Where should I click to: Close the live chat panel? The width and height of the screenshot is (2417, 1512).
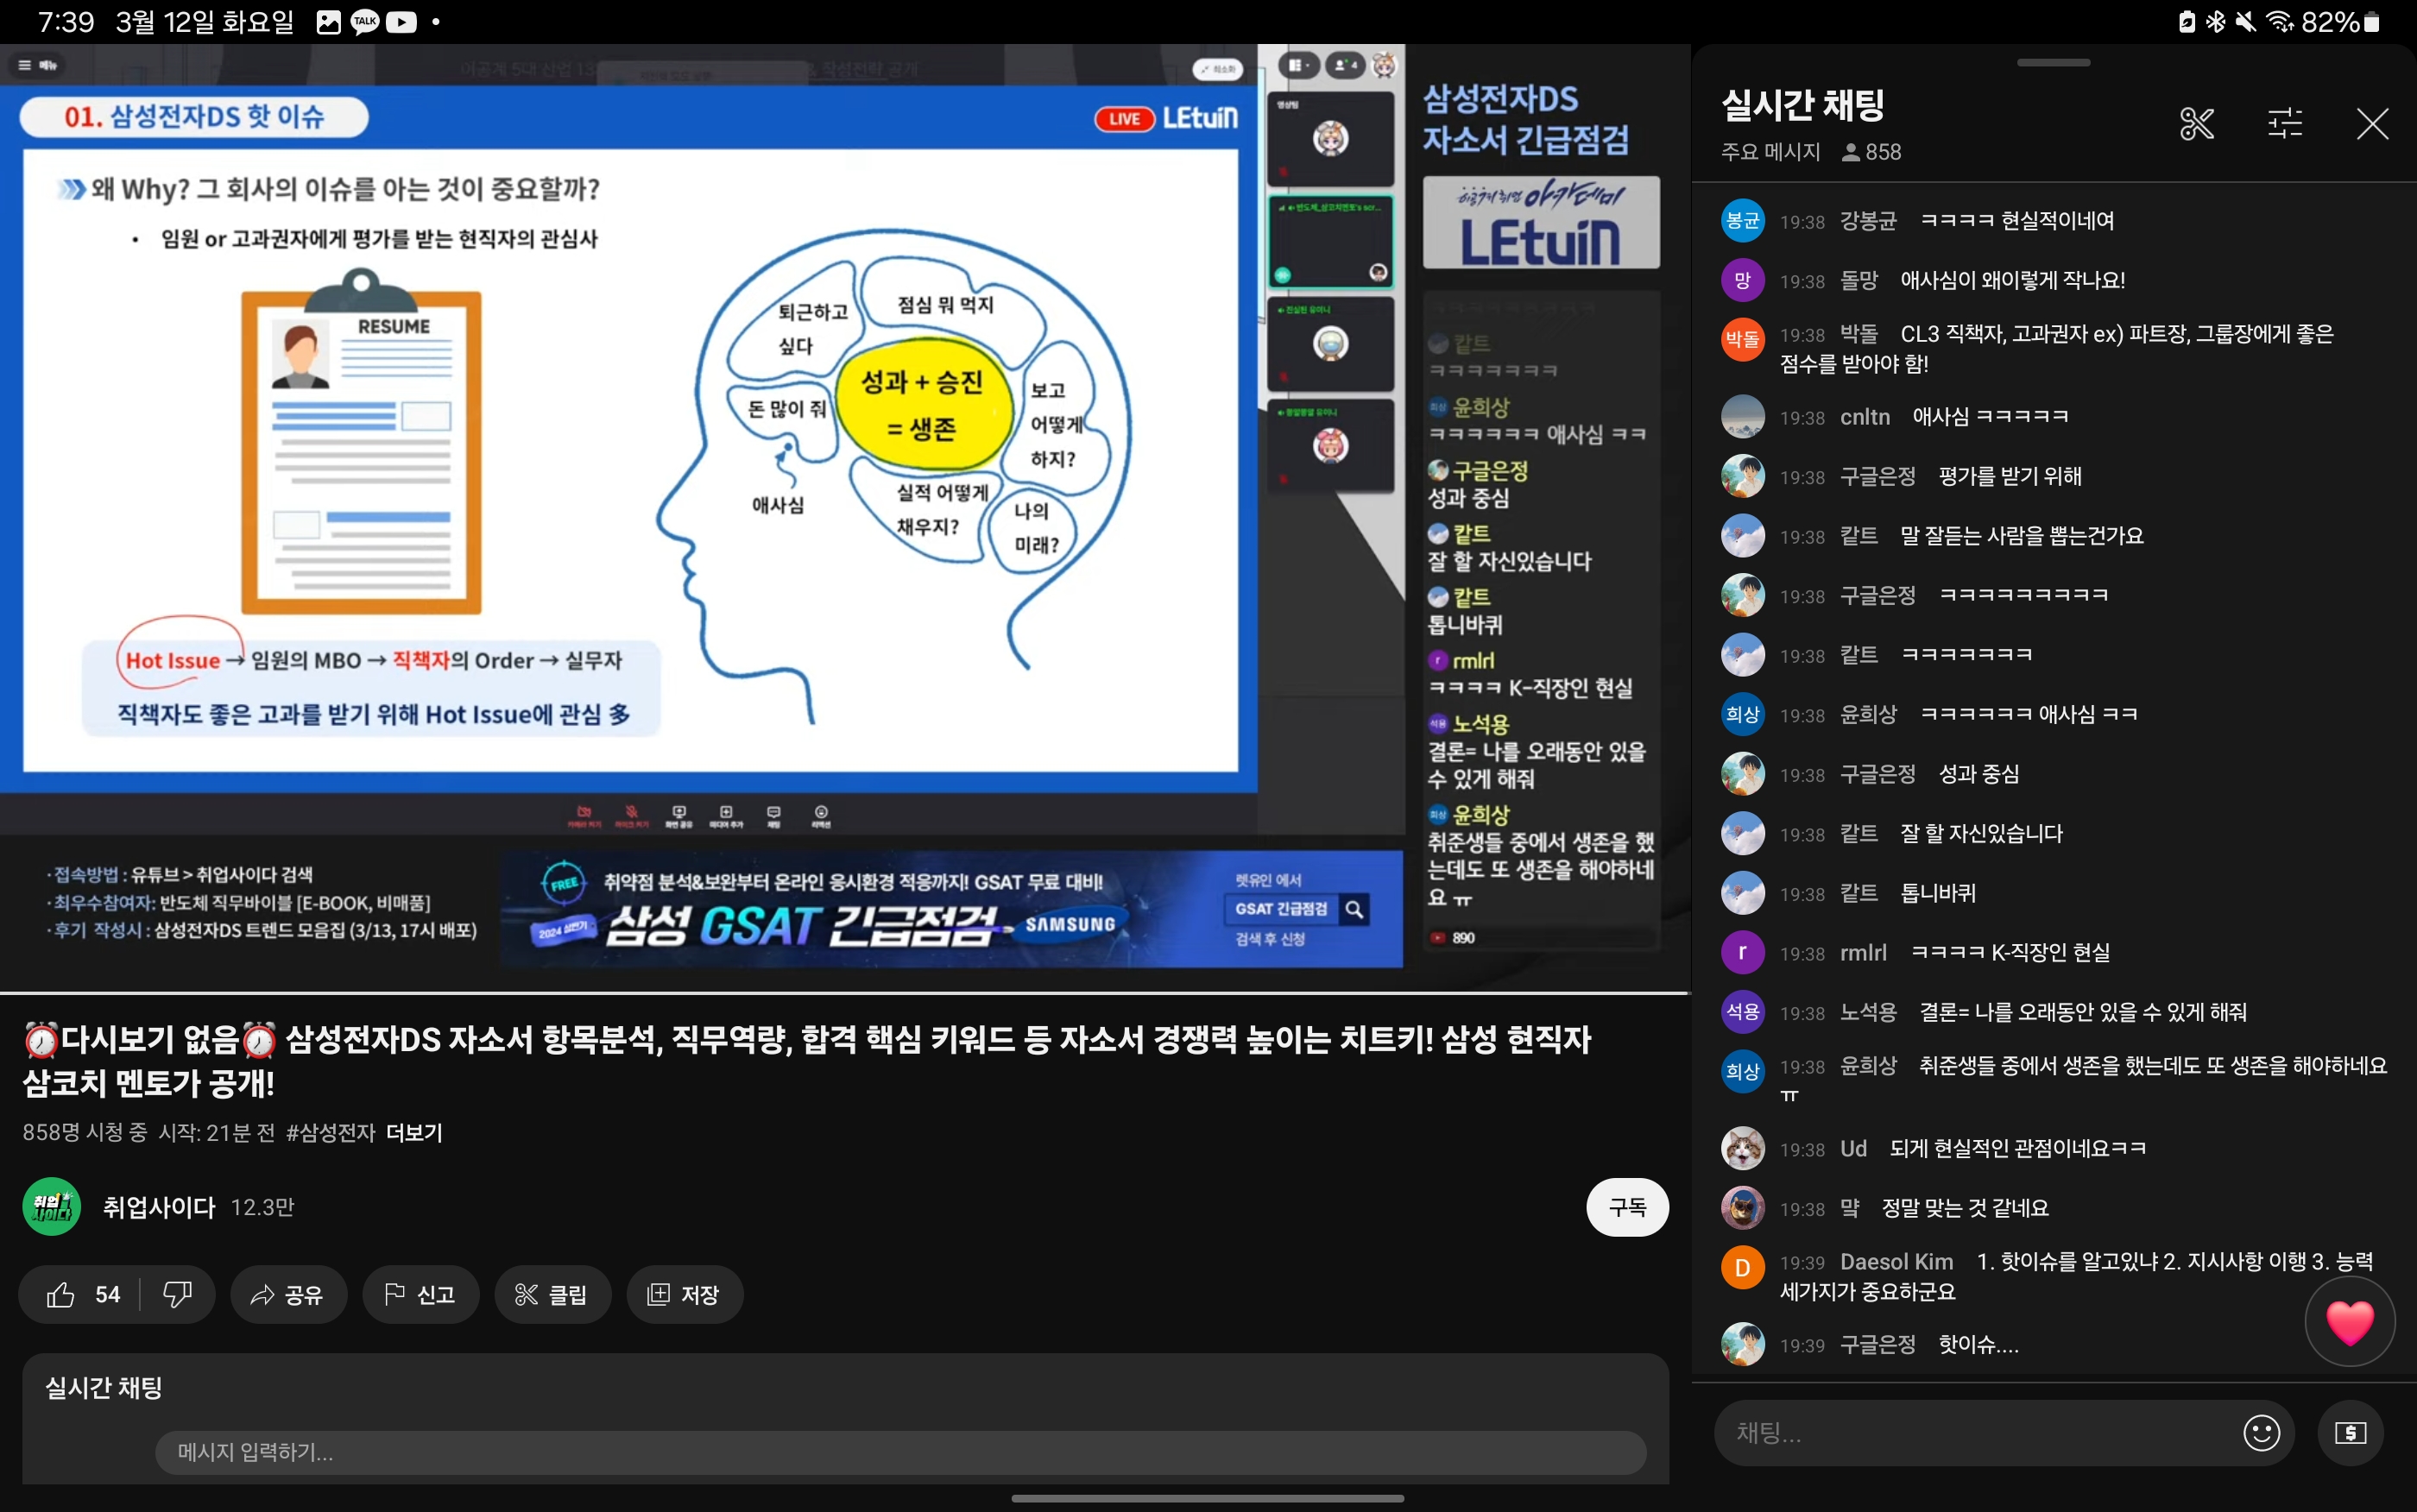click(x=2372, y=124)
